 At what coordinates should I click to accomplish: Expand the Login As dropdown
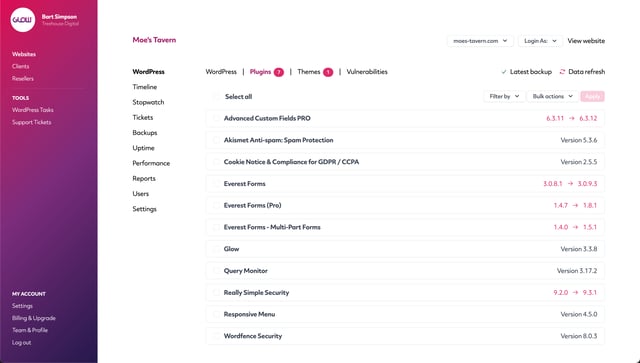[540, 41]
